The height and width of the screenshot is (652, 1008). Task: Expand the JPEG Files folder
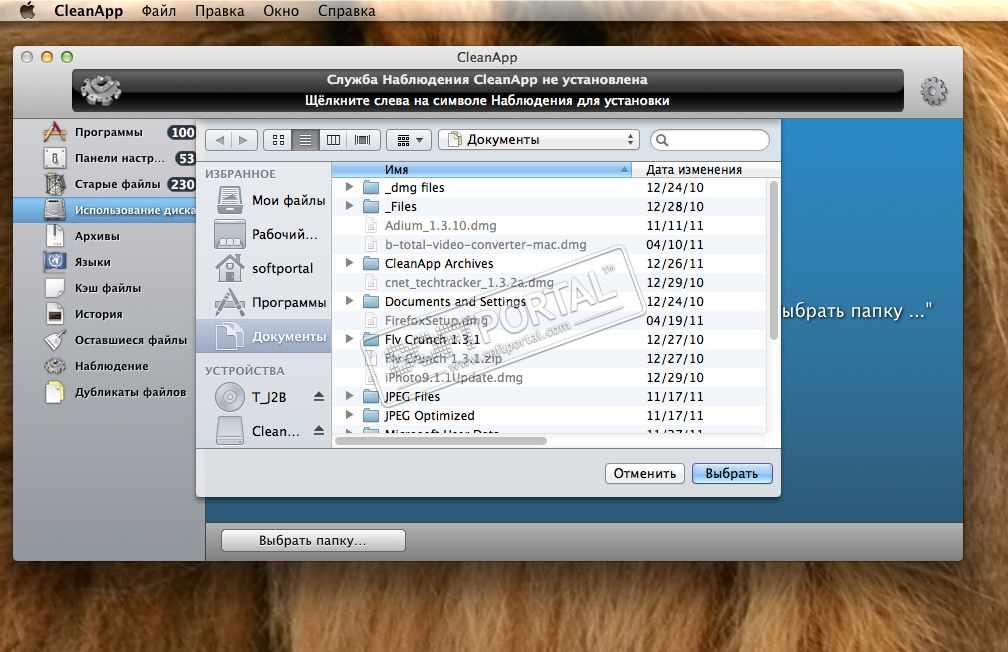(x=349, y=396)
